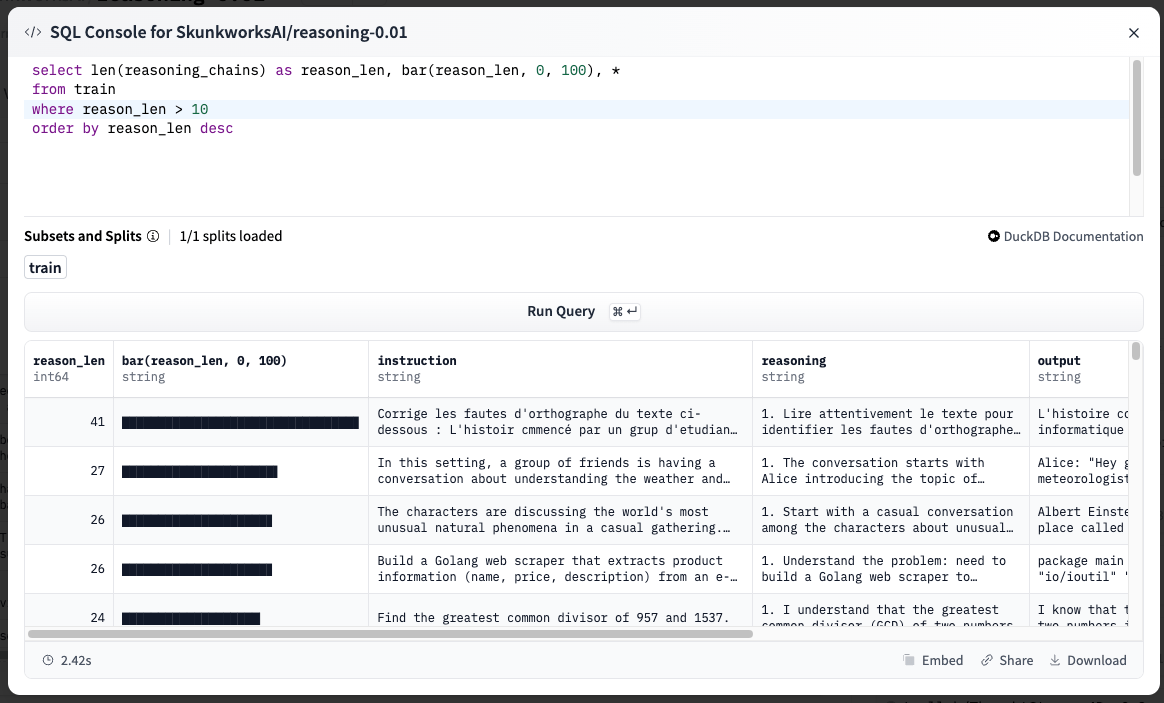Click the SQL Console code icon
Viewport: 1164px width, 703px height.
pos(33,32)
